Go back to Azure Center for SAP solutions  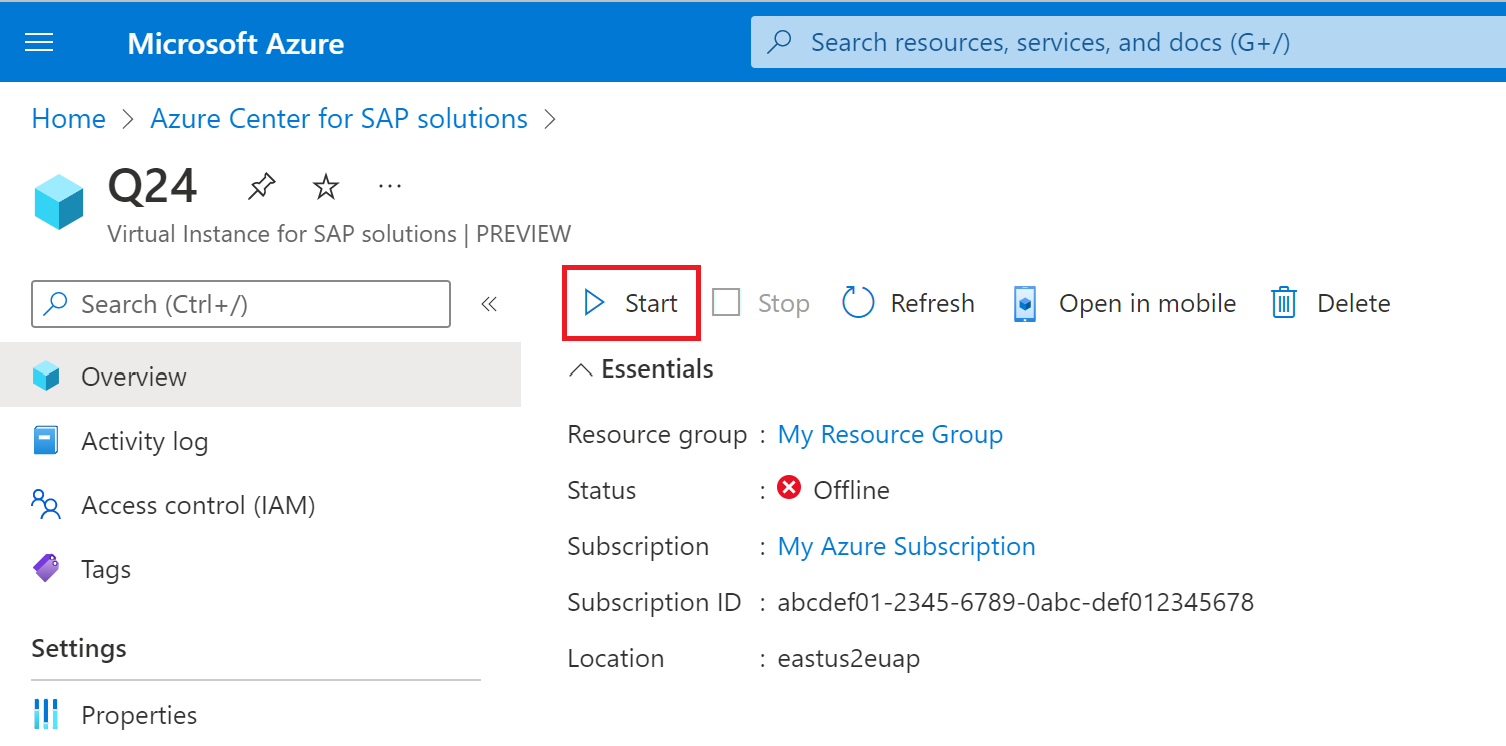tap(339, 118)
